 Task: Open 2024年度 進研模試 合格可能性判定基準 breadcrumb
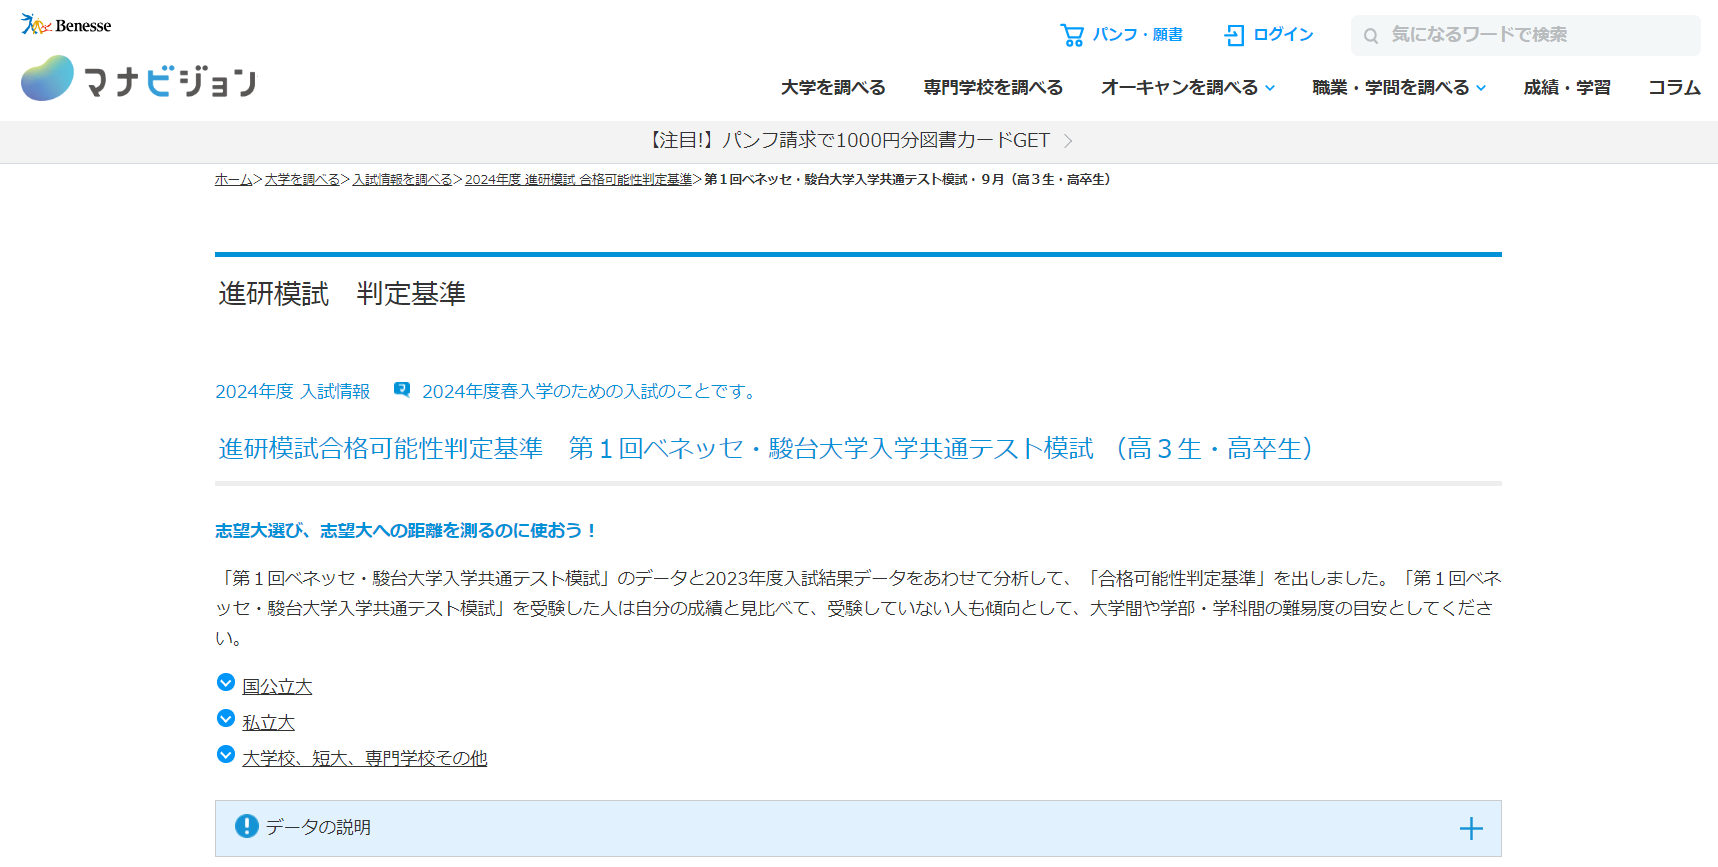click(x=578, y=180)
